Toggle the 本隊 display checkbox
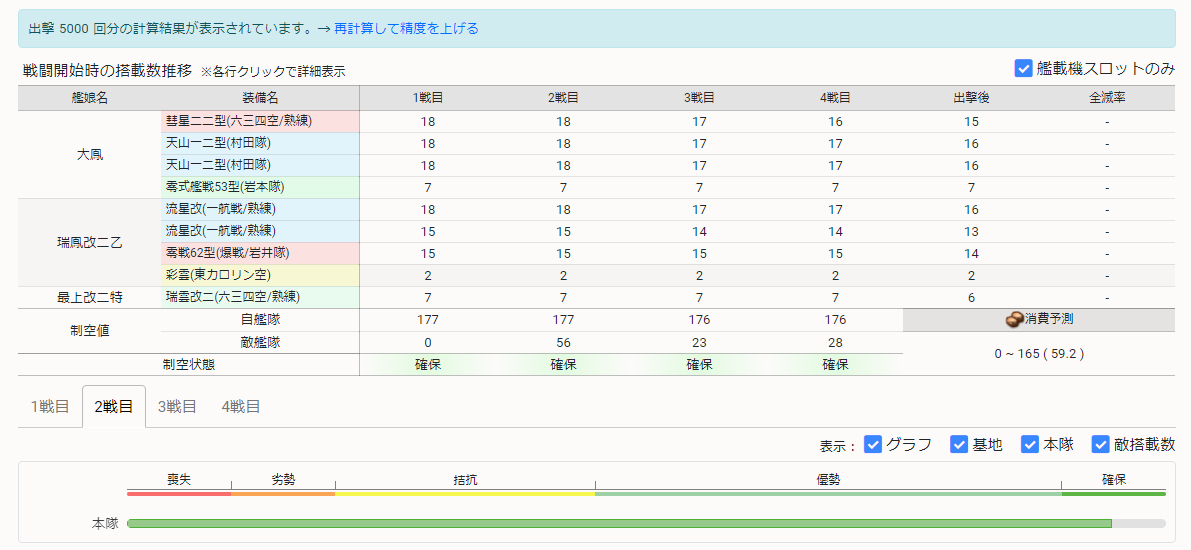Viewport: 1191px width, 550px height. (1030, 444)
